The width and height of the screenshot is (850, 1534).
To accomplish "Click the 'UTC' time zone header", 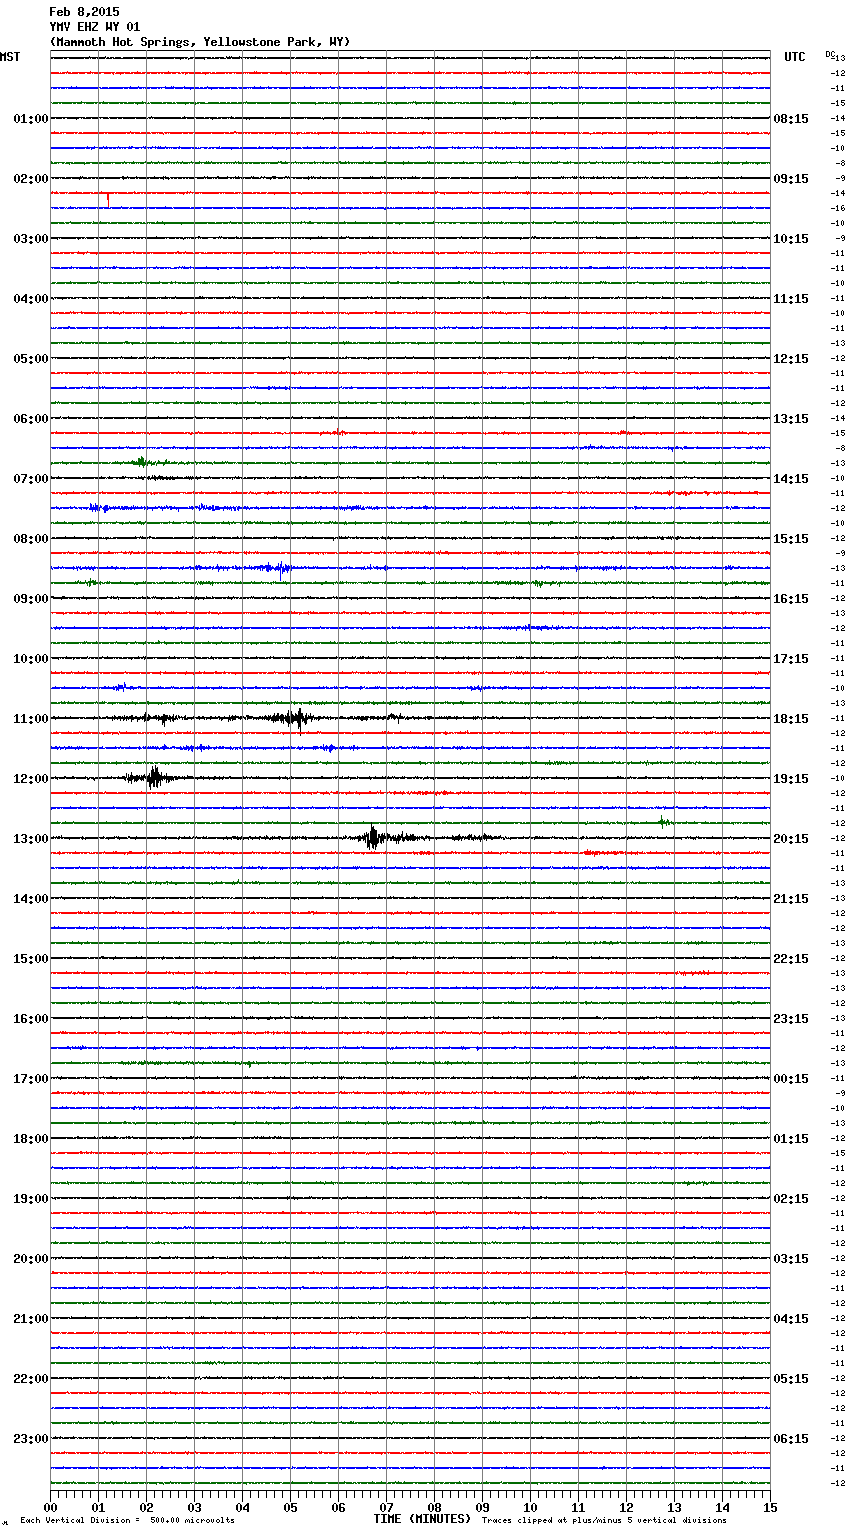I will (x=795, y=57).
